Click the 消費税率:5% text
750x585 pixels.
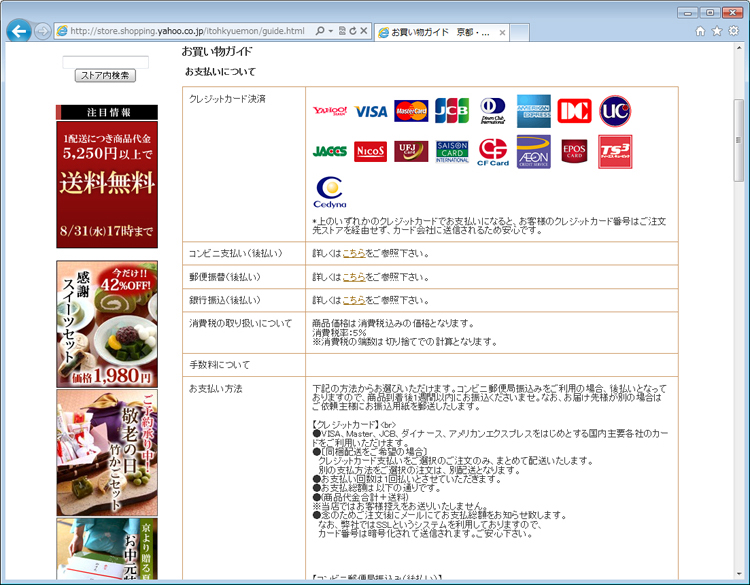339,332
